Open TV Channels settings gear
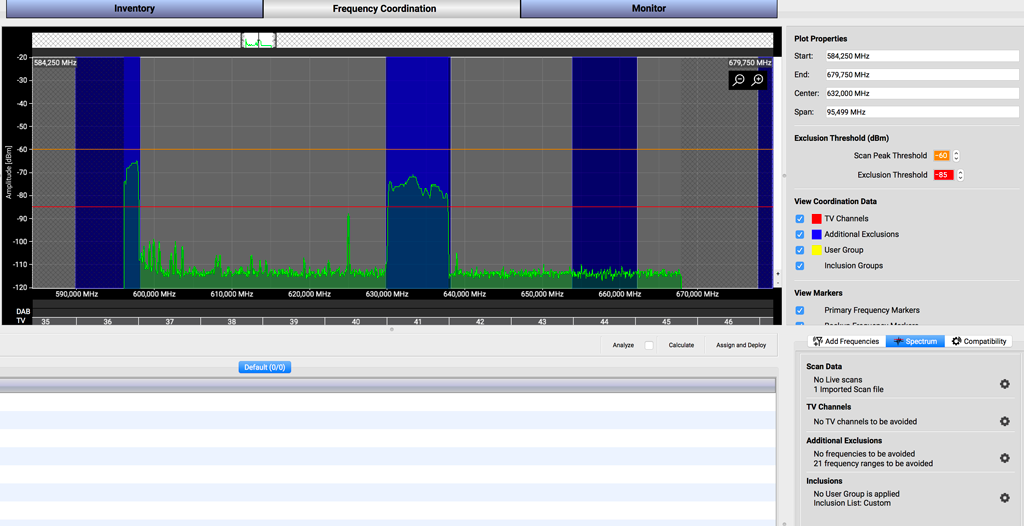 (x=1004, y=421)
